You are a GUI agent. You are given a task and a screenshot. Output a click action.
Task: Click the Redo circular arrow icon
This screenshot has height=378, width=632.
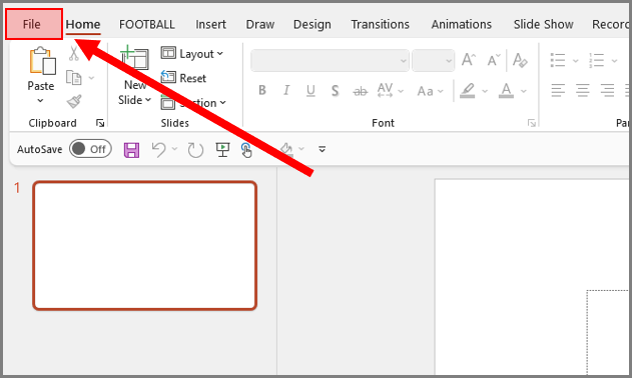click(195, 150)
